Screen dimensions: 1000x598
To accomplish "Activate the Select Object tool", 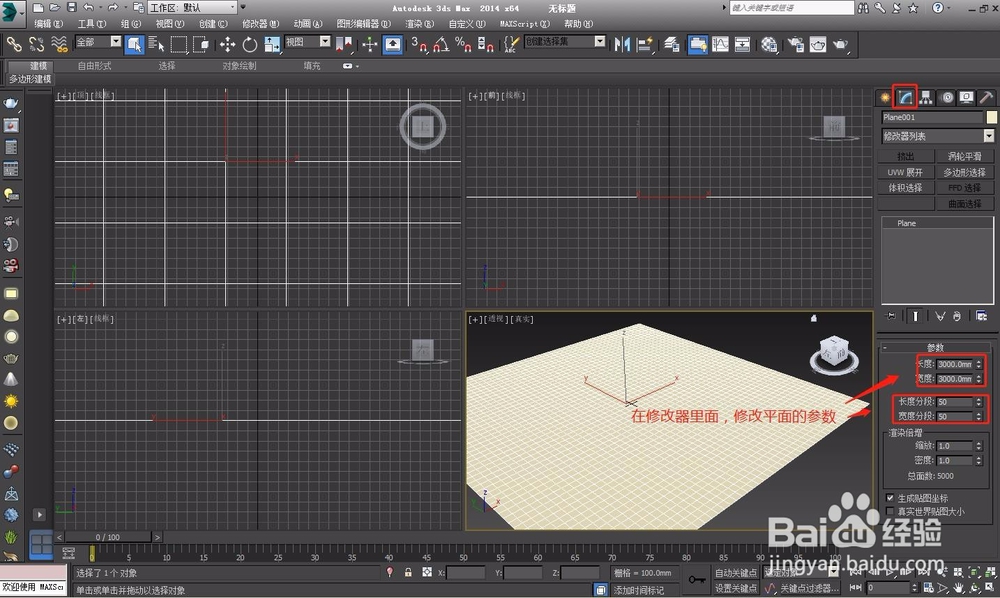I will pyautogui.click(x=134, y=44).
